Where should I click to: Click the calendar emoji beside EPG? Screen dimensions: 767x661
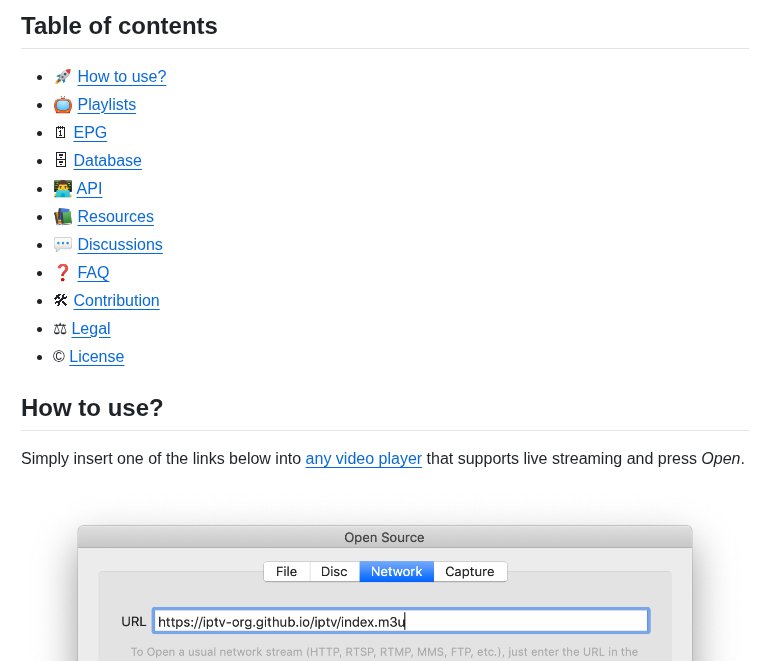pos(61,133)
